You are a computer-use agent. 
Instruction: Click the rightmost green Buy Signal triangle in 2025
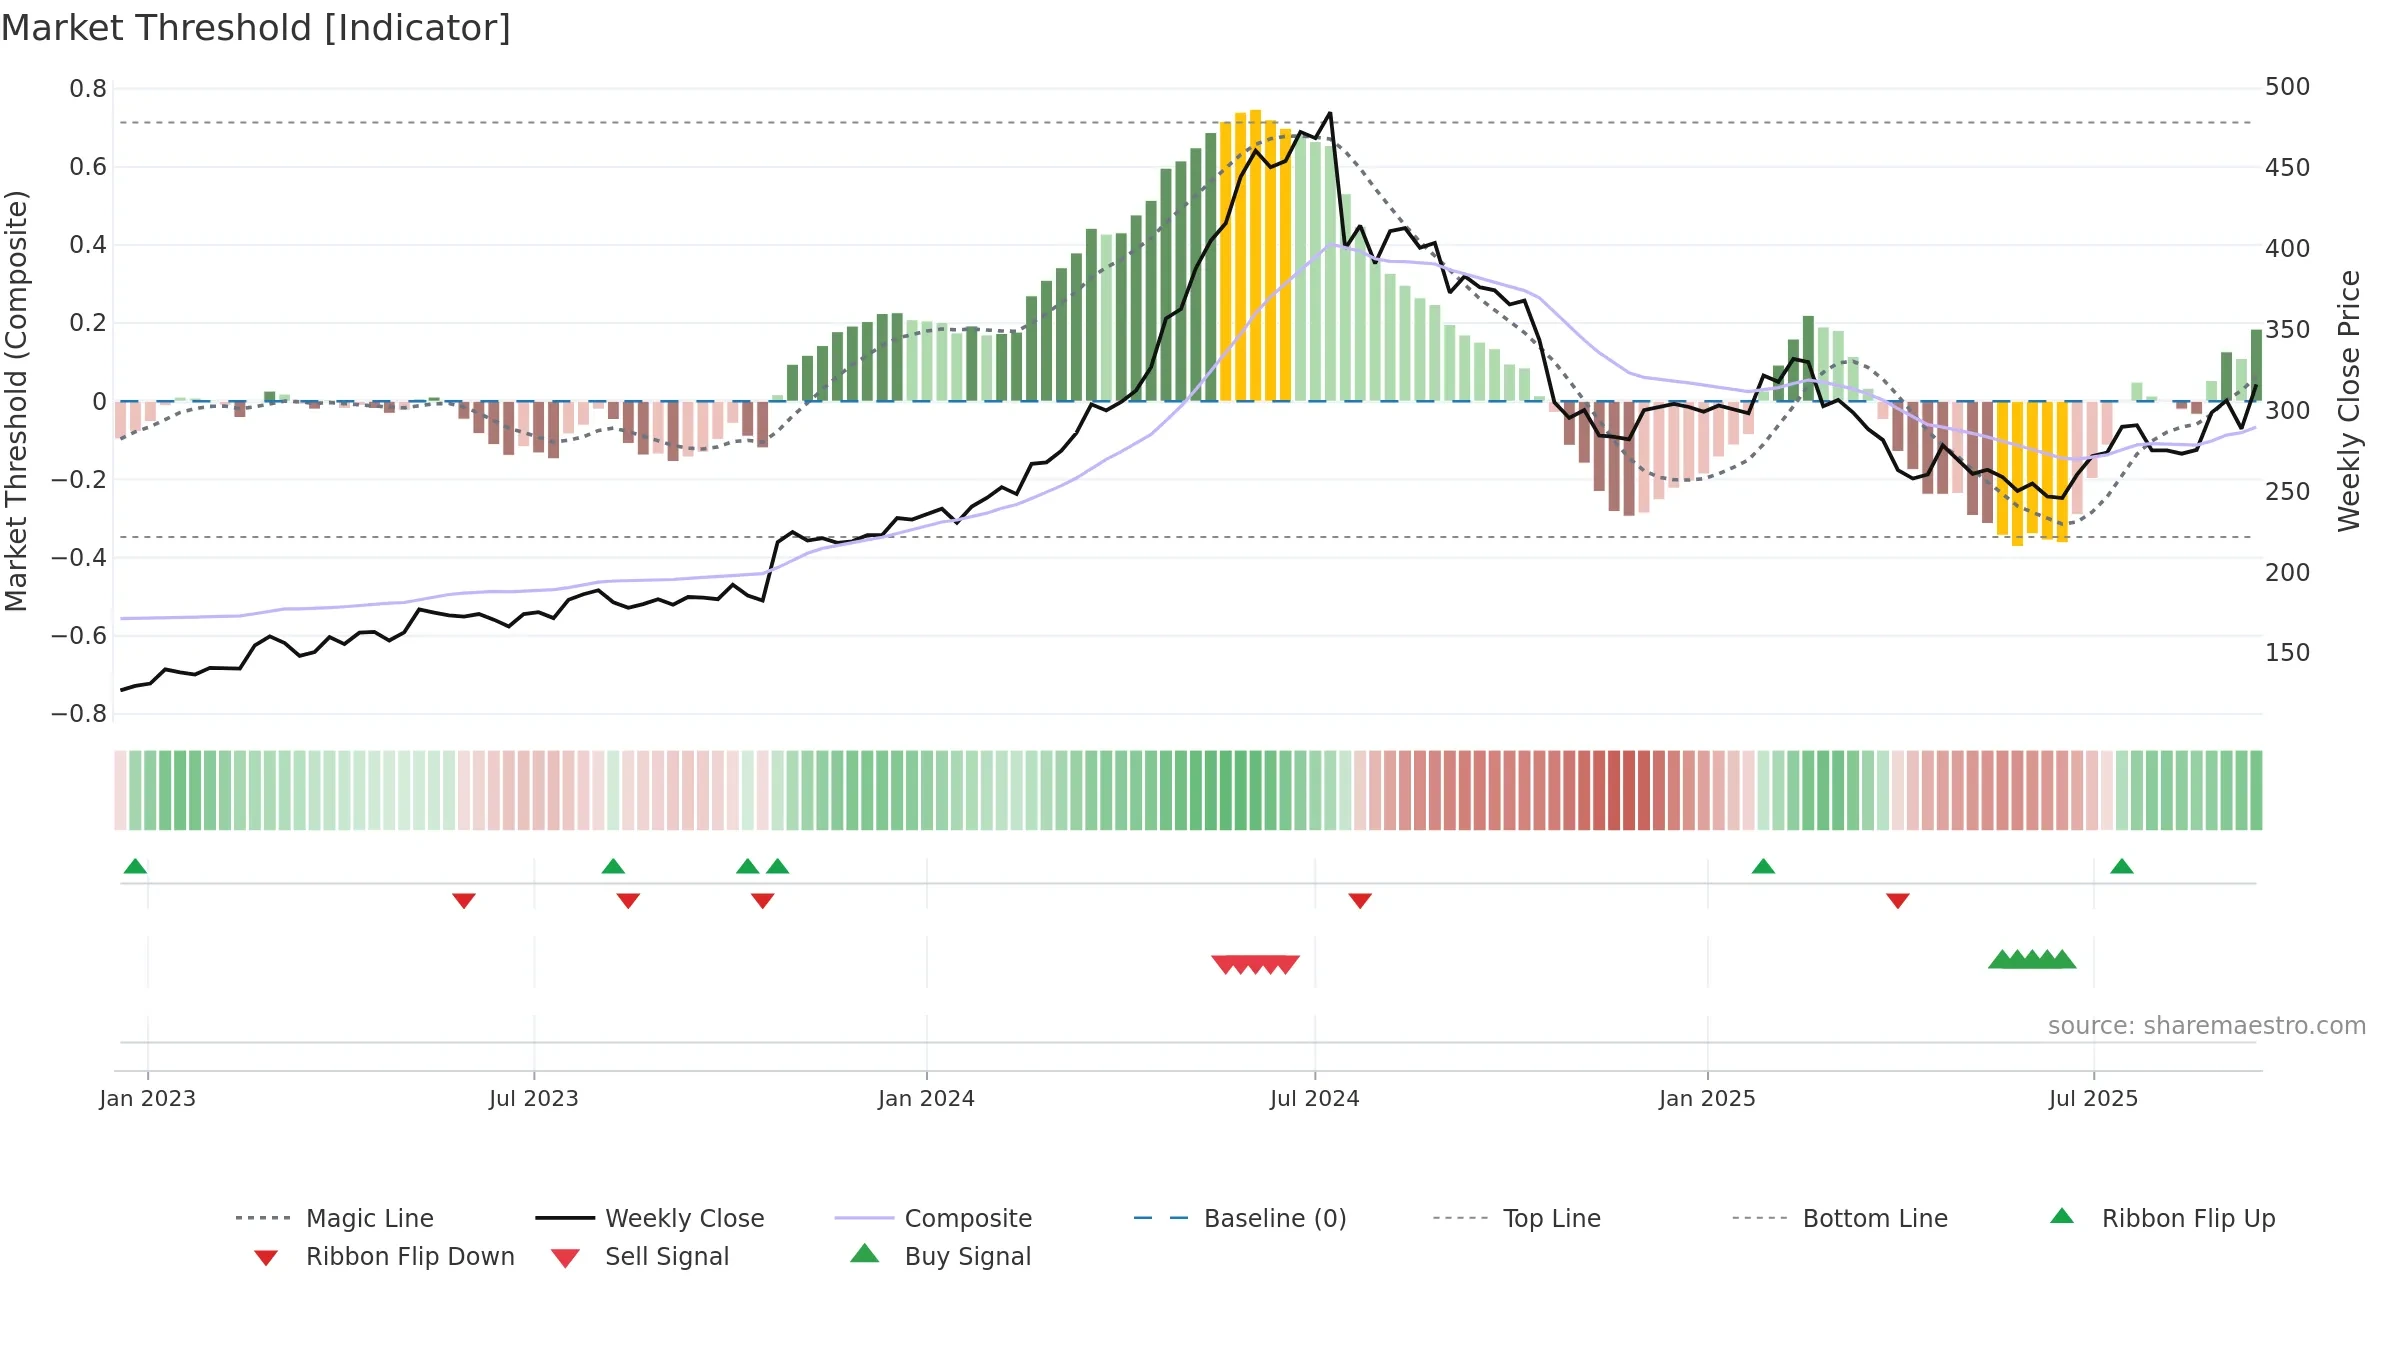(x=2063, y=959)
